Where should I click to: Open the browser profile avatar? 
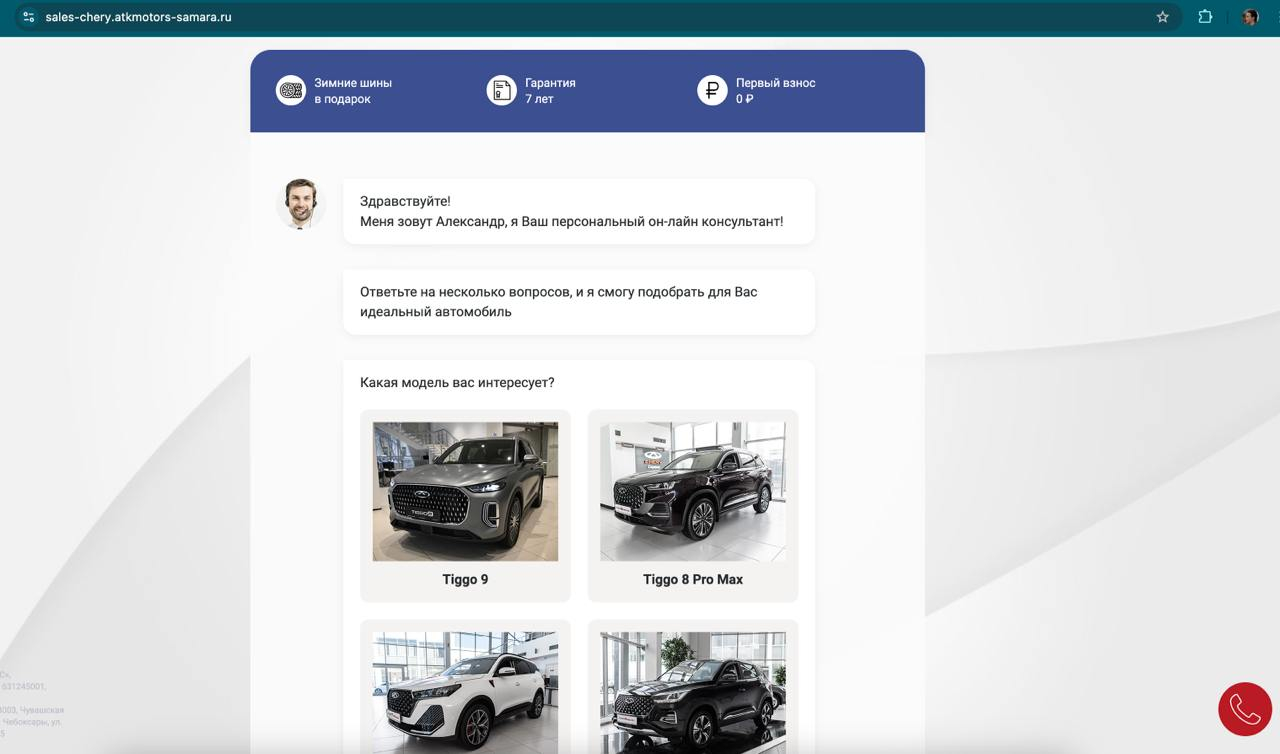(1250, 17)
